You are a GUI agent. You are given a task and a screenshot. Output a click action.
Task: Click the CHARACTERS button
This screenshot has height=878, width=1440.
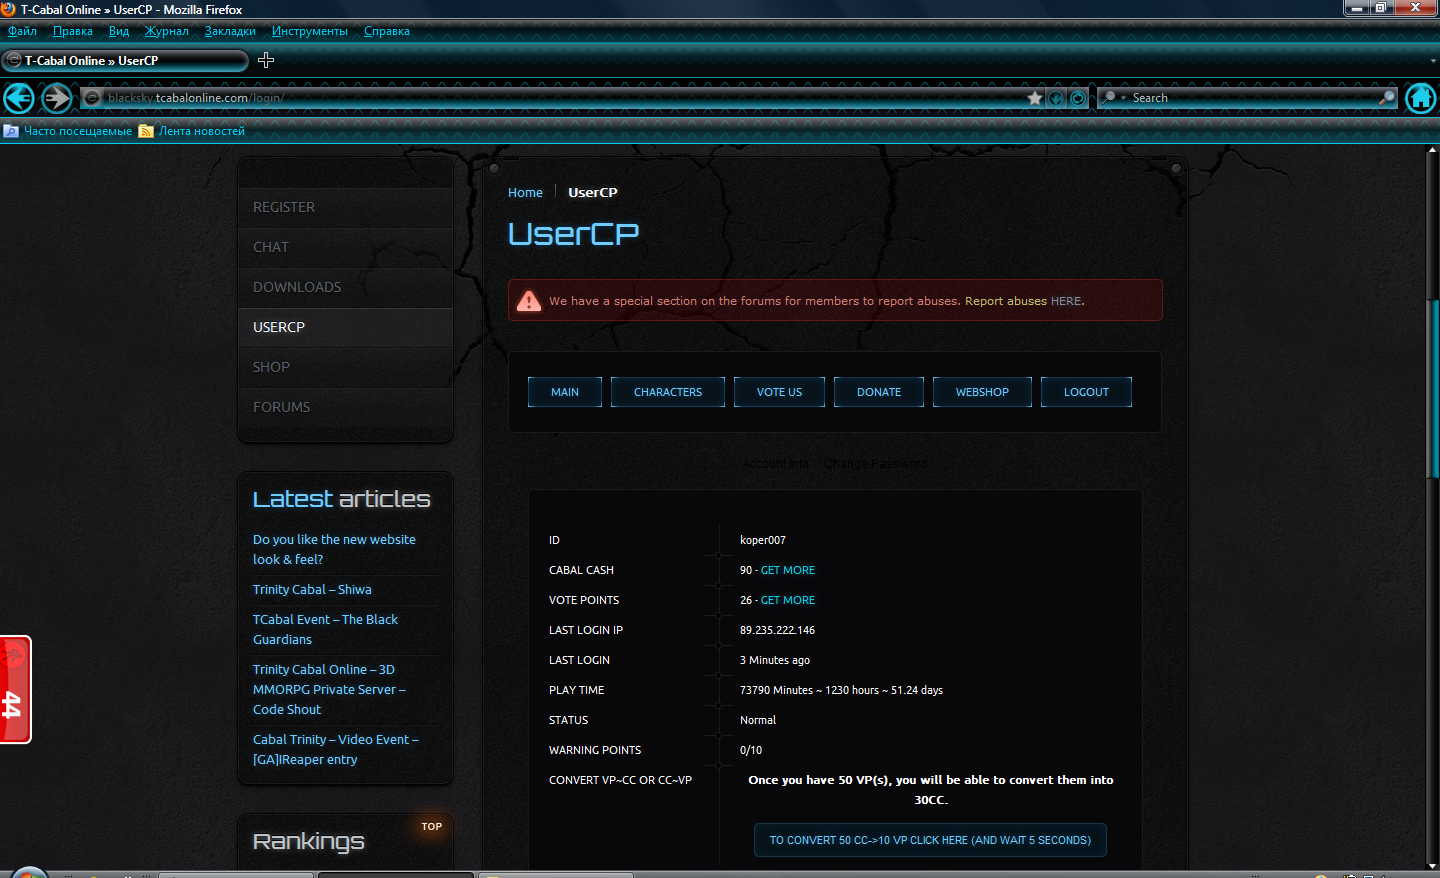point(668,392)
